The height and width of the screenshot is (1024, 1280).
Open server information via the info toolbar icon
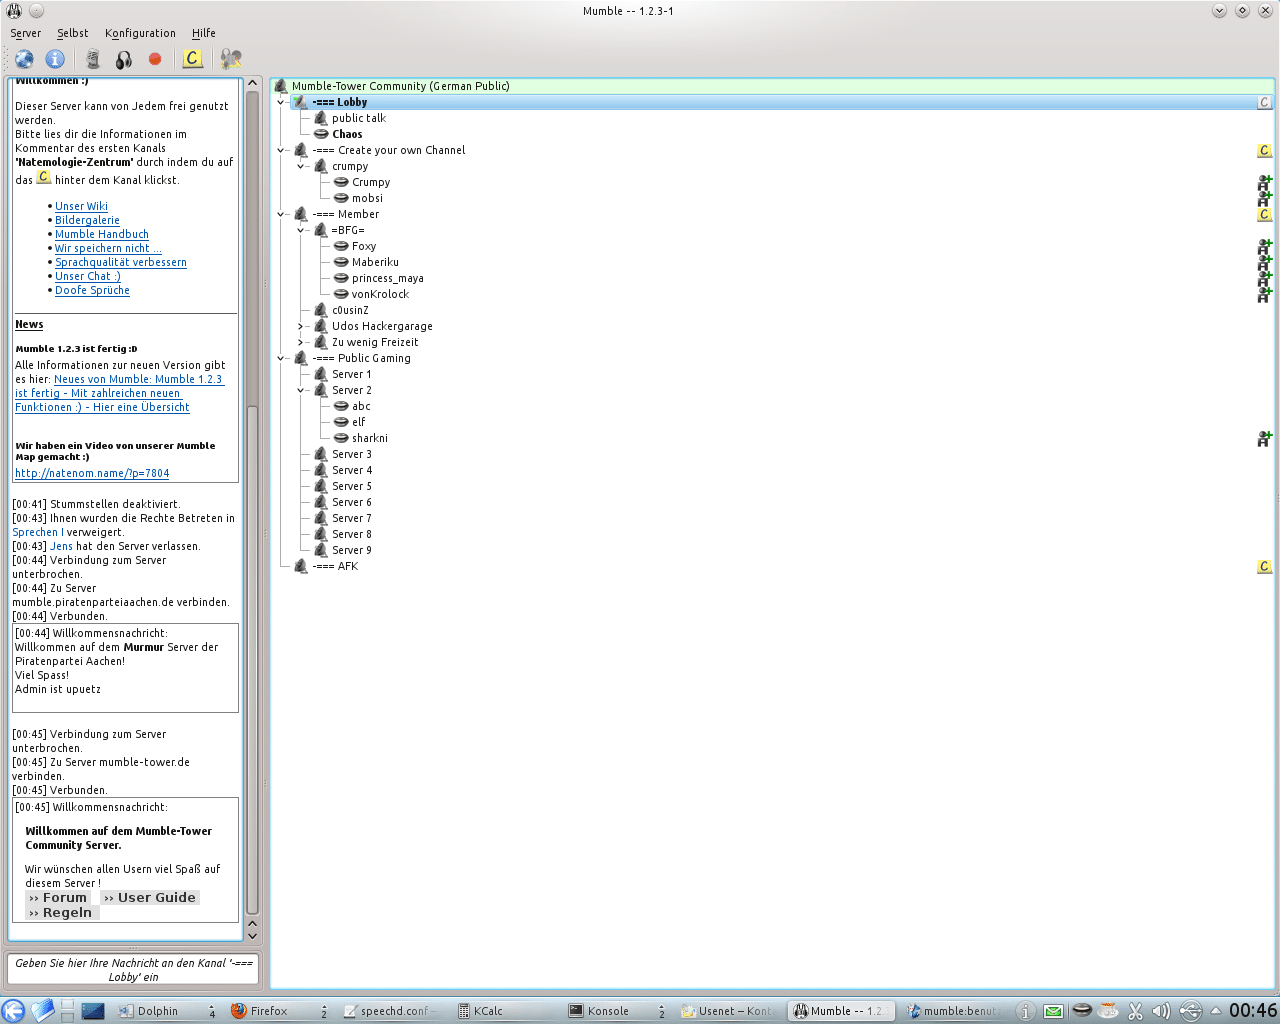point(55,58)
